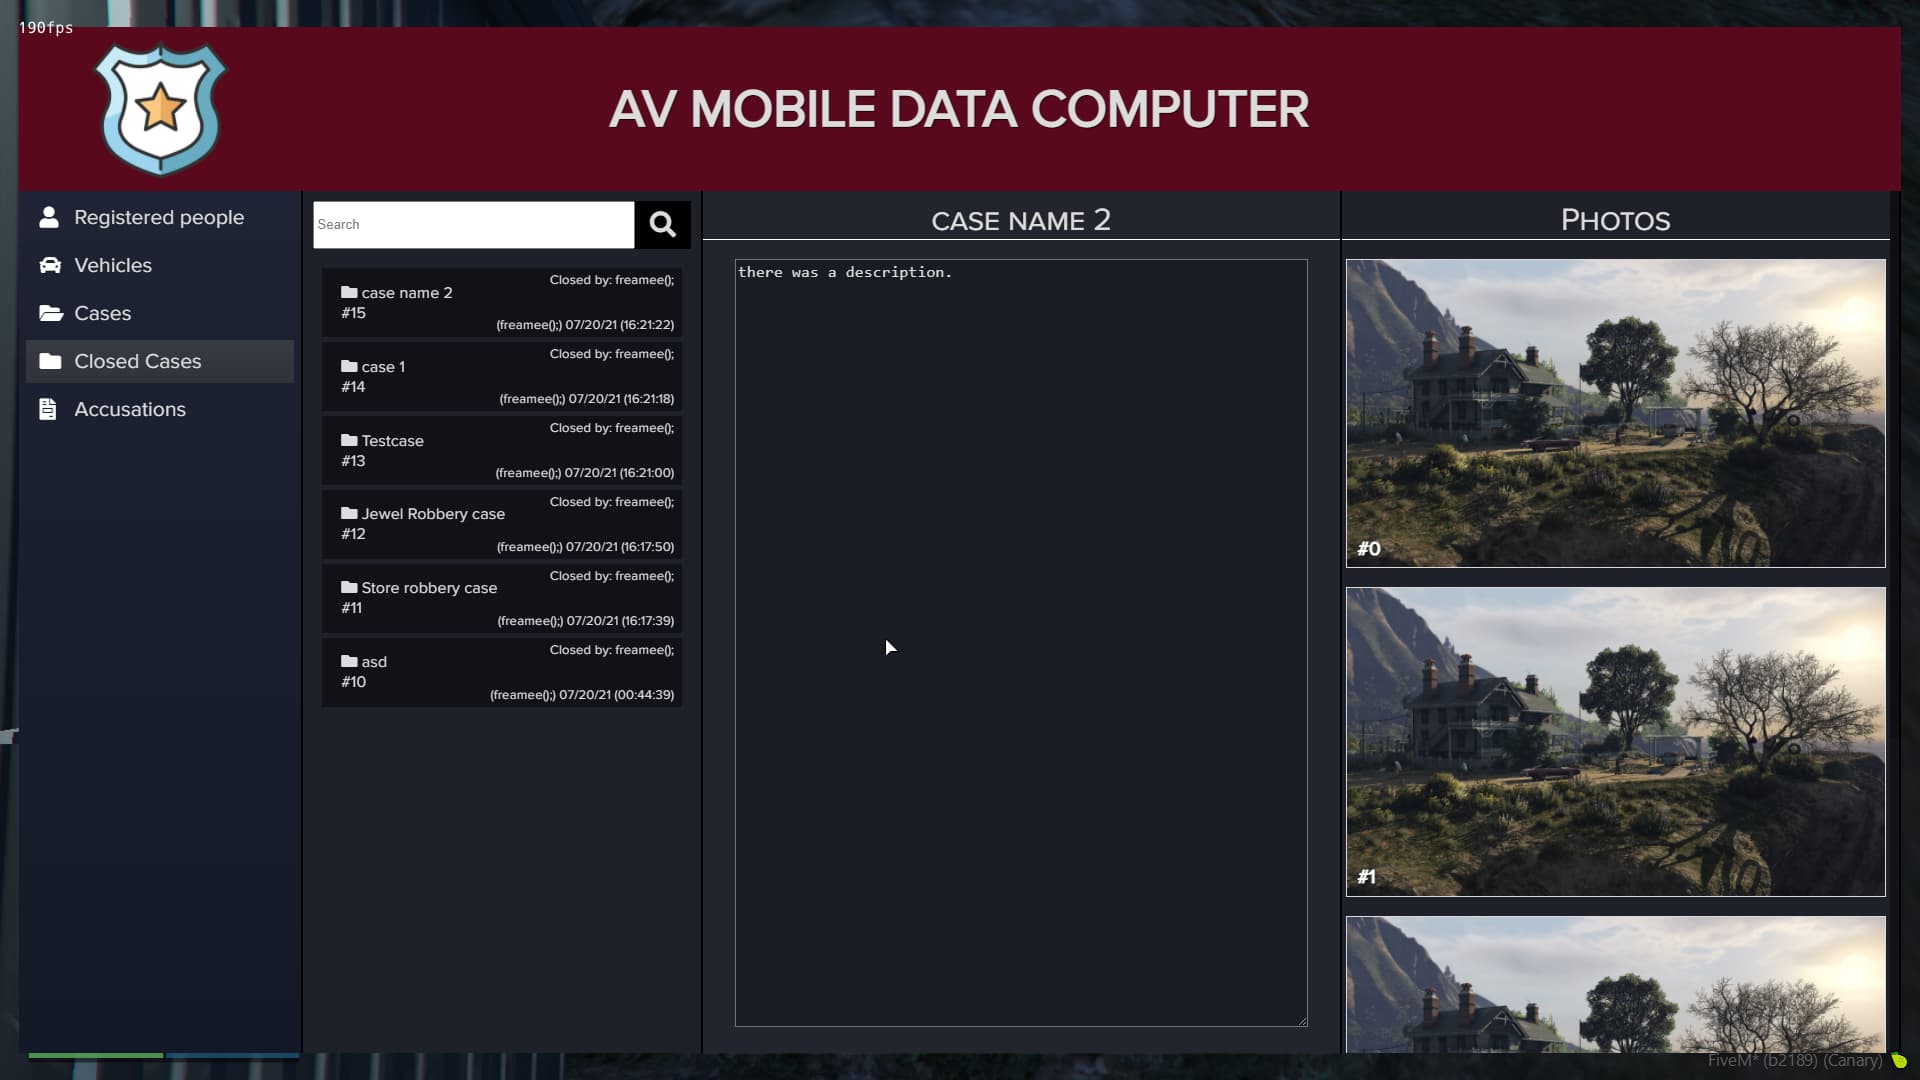
Task: Open photo thumbnail #0
Action: click(x=1615, y=413)
